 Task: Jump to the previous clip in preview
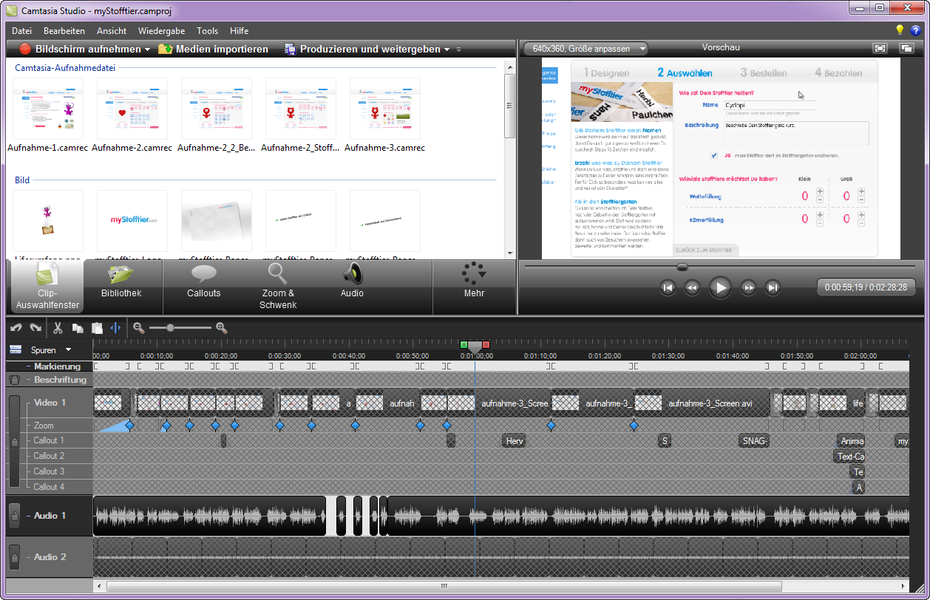(668, 288)
